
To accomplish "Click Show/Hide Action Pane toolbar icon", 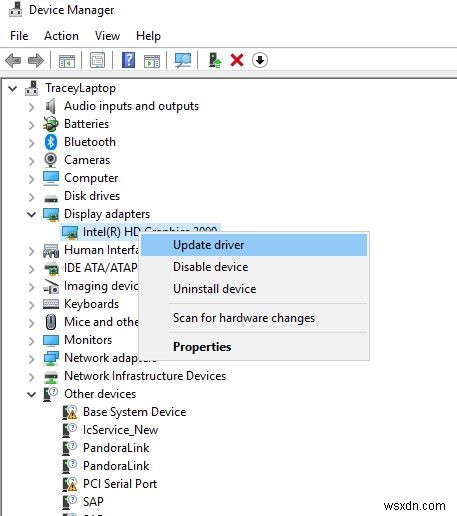I will tap(152, 61).
